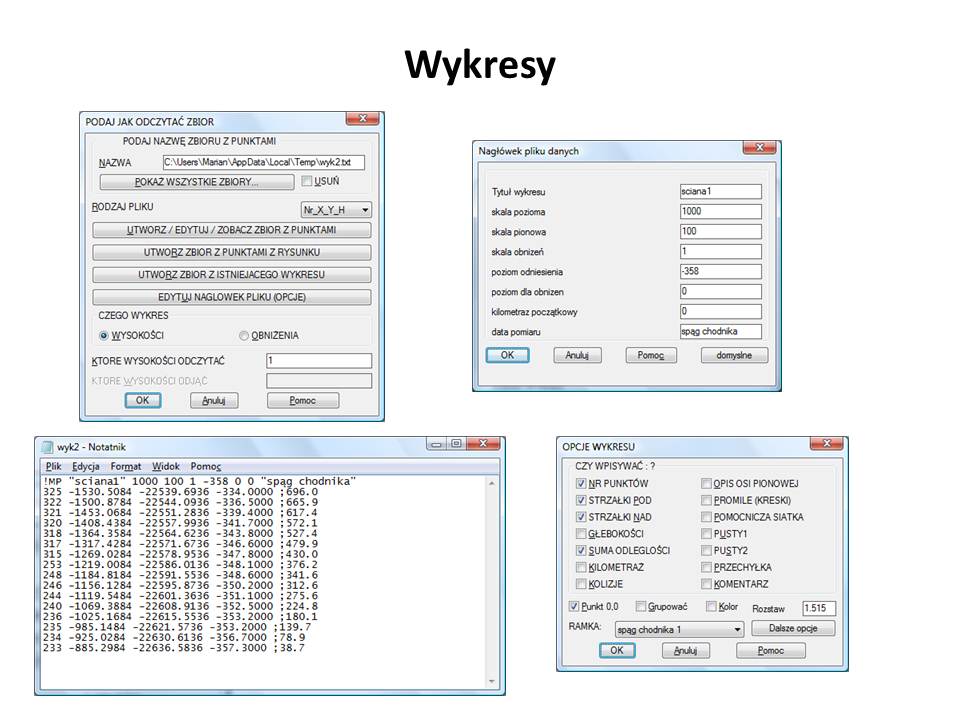The width and height of the screenshot is (960, 720).
Task: Enable POMOCNICZA SIATKA checkbox
Action: [706, 517]
